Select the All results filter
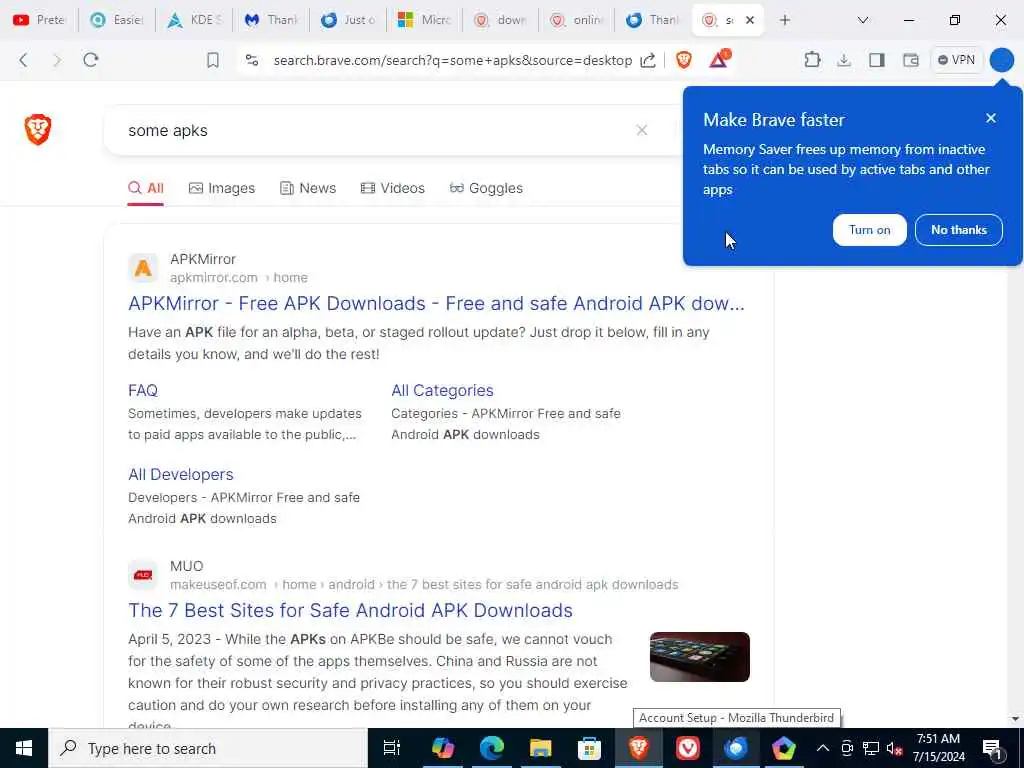The width and height of the screenshot is (1024, 768). pyautogui.click(x=146, y=188)
